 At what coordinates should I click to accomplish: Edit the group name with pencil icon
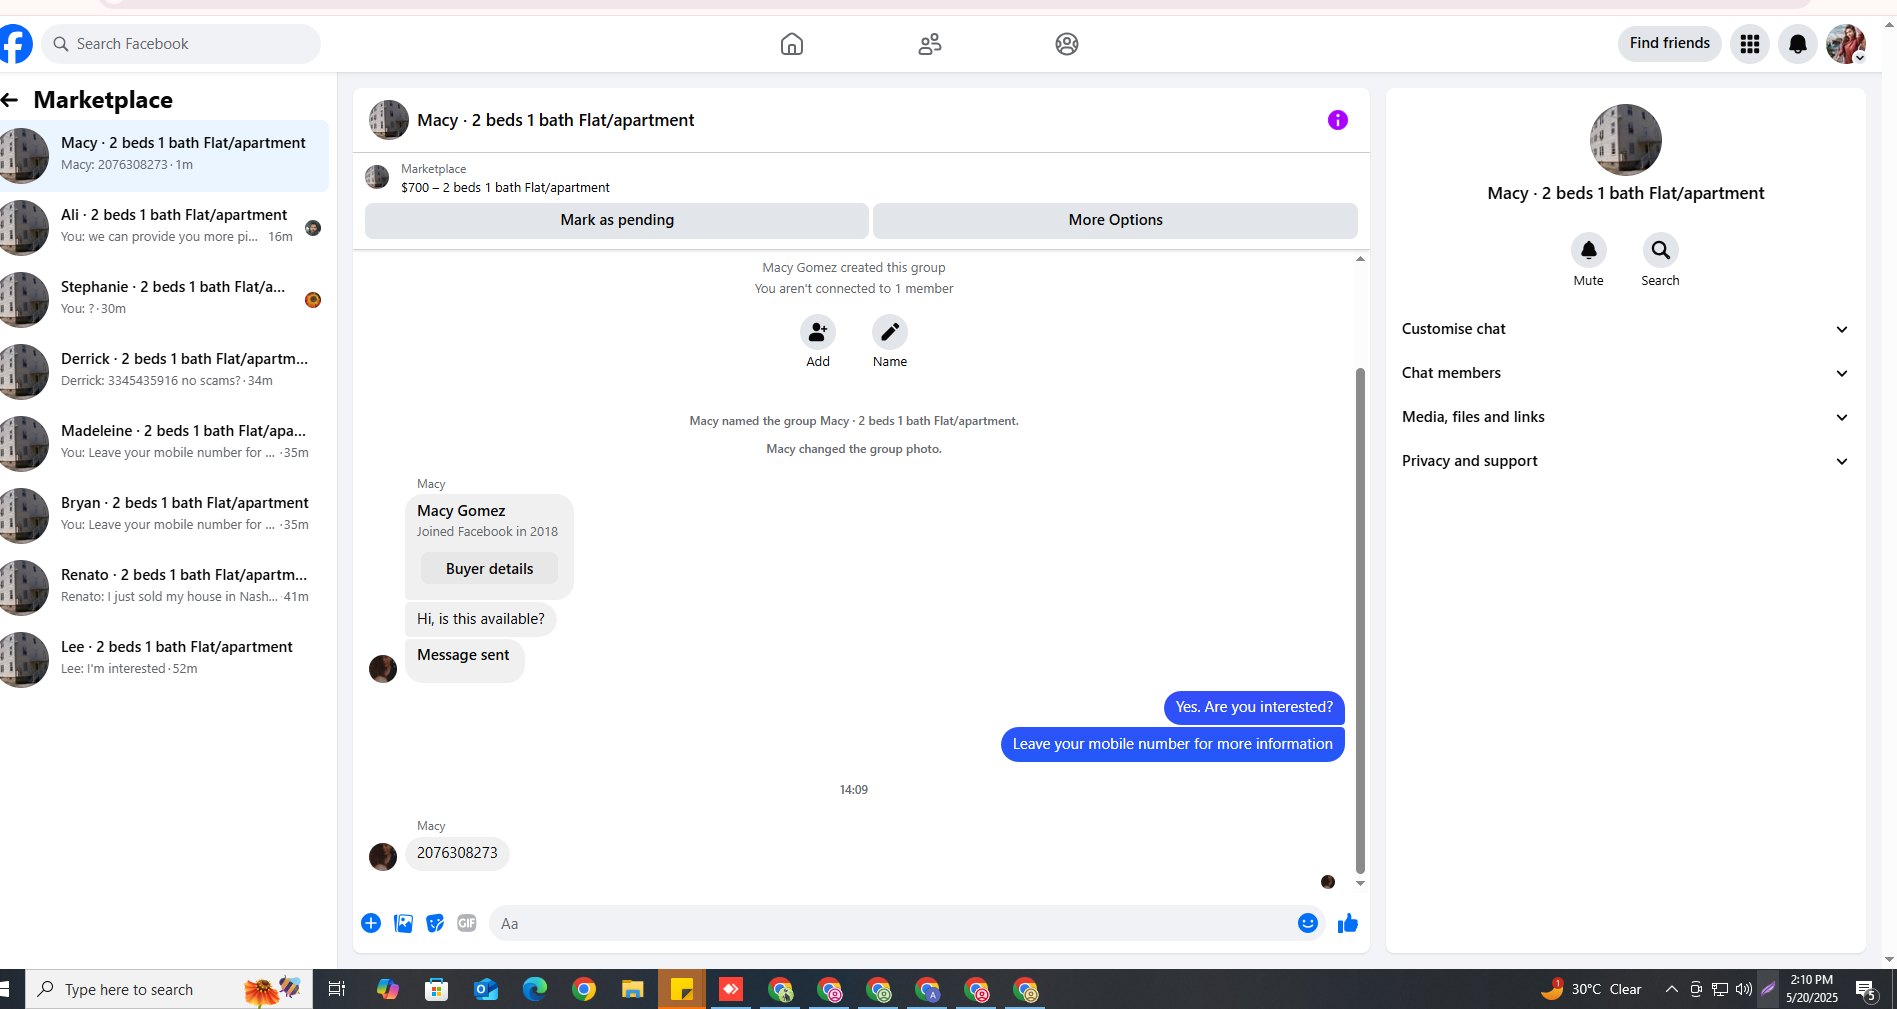click(x=890, y=332)
